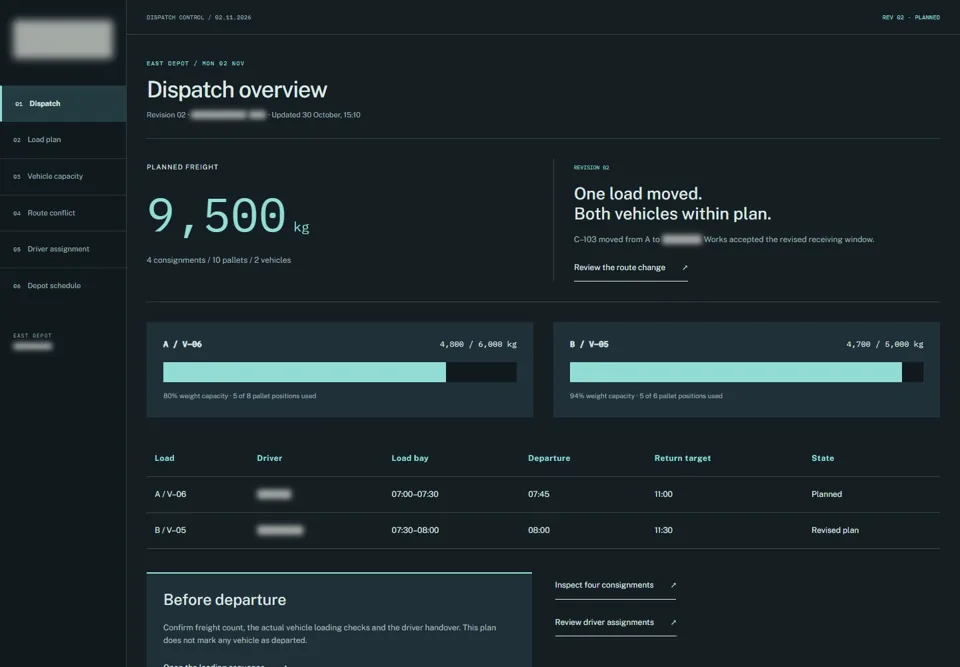
Task: Click the Return target column header
Action: pos(682,458)
